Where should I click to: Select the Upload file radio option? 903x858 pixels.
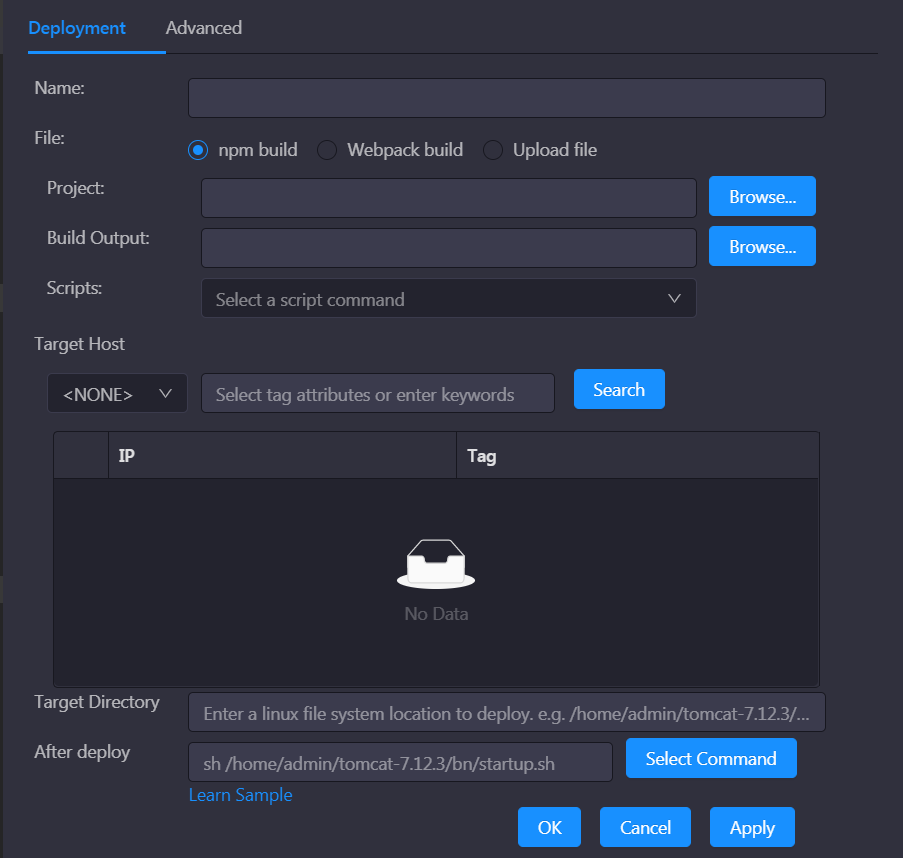tap(493, 150)
